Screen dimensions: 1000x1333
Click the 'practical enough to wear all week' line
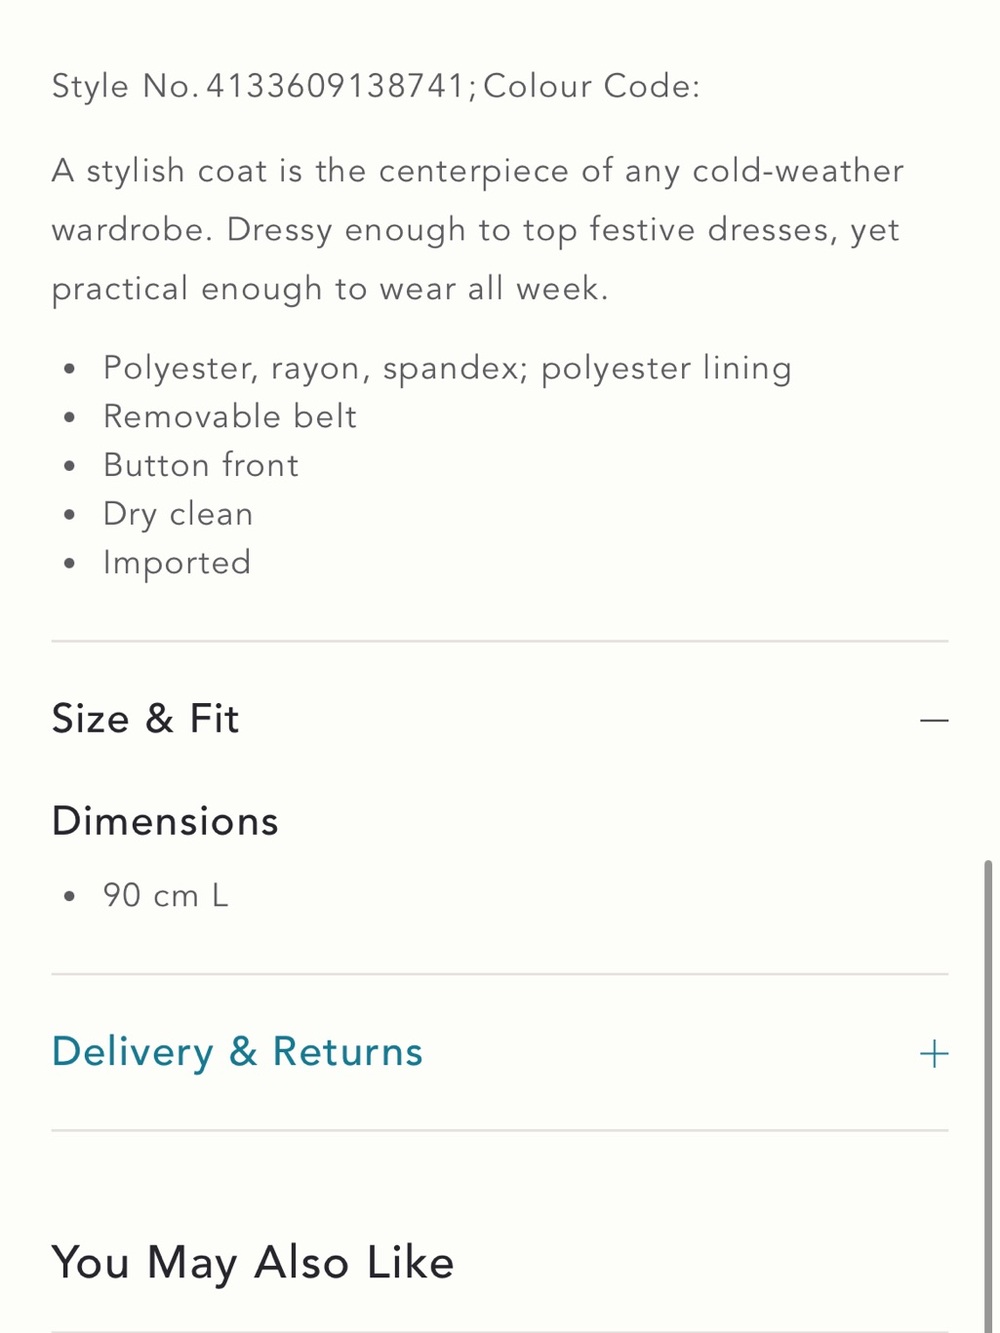pos(330,289)
